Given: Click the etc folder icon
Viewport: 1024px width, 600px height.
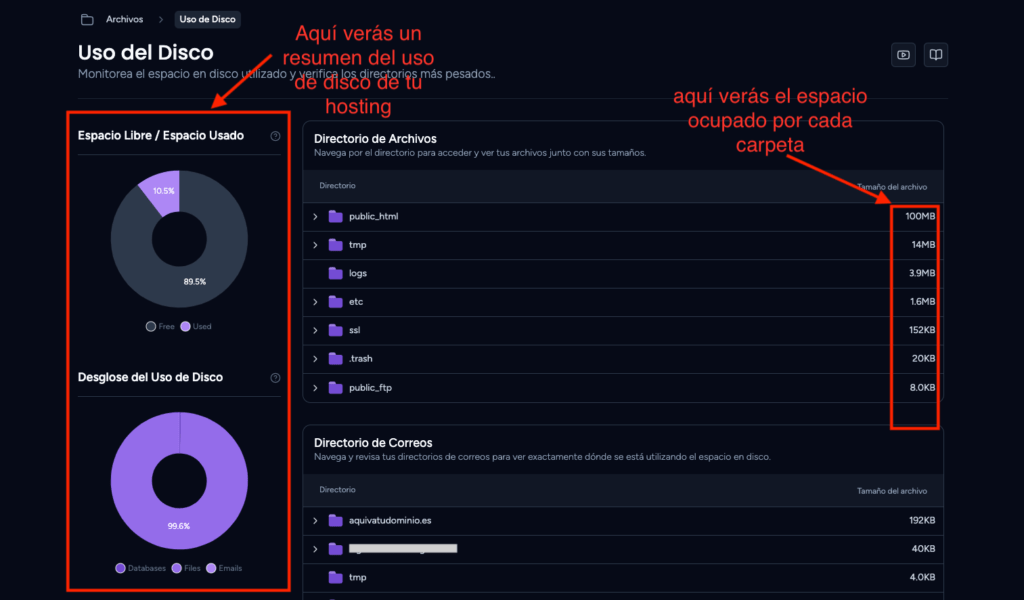Looking at the screenshot, I should click(336, 302).
